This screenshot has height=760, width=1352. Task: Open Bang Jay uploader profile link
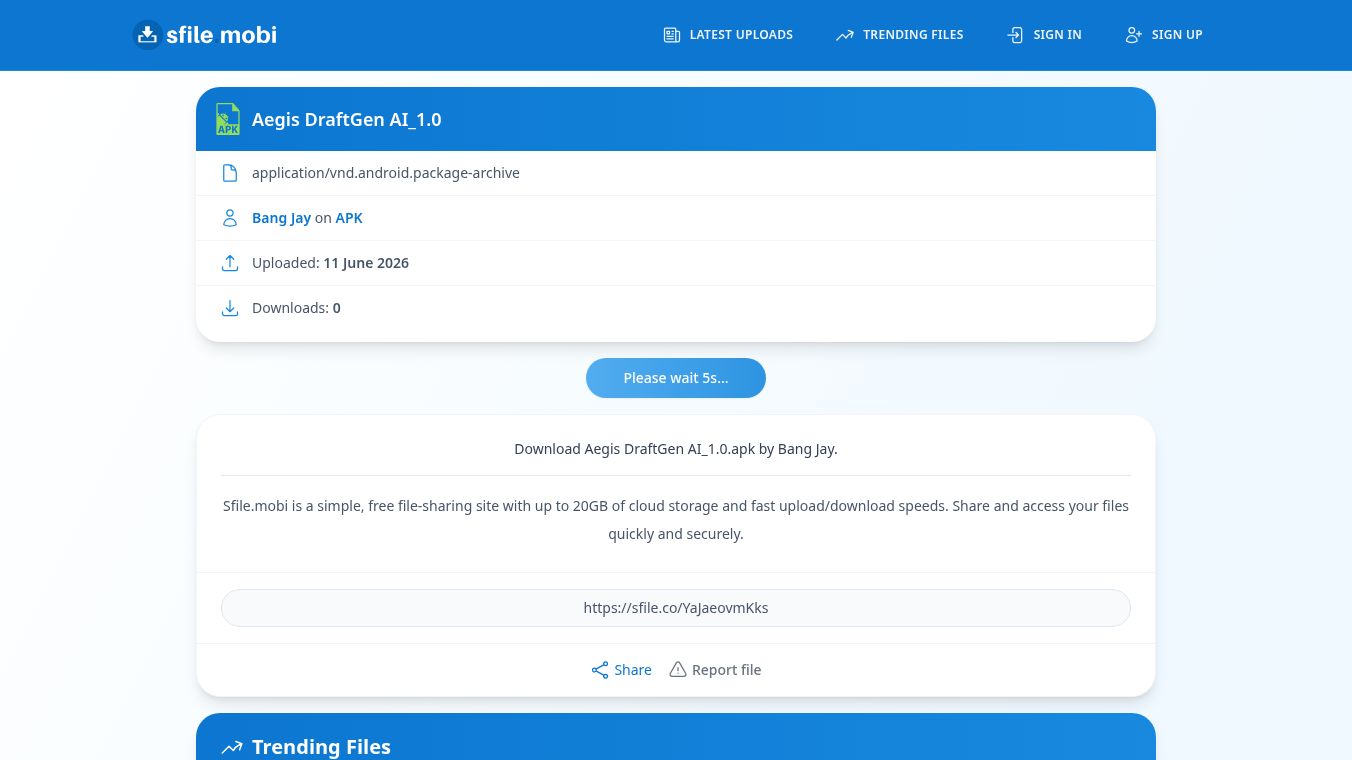pyautogui.click(x=281, y=218)
